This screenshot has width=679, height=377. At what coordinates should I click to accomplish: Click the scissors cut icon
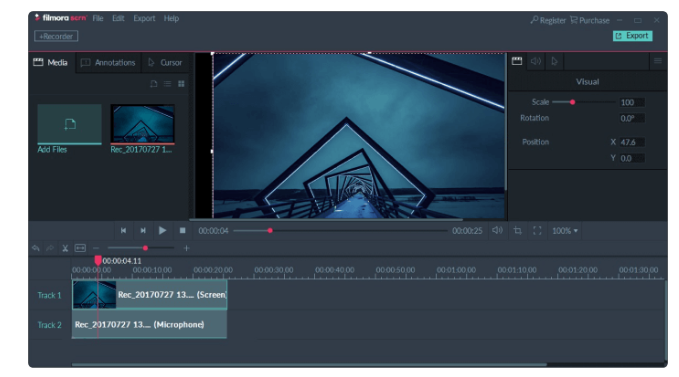pyautogui.click(x=65, y=248)
